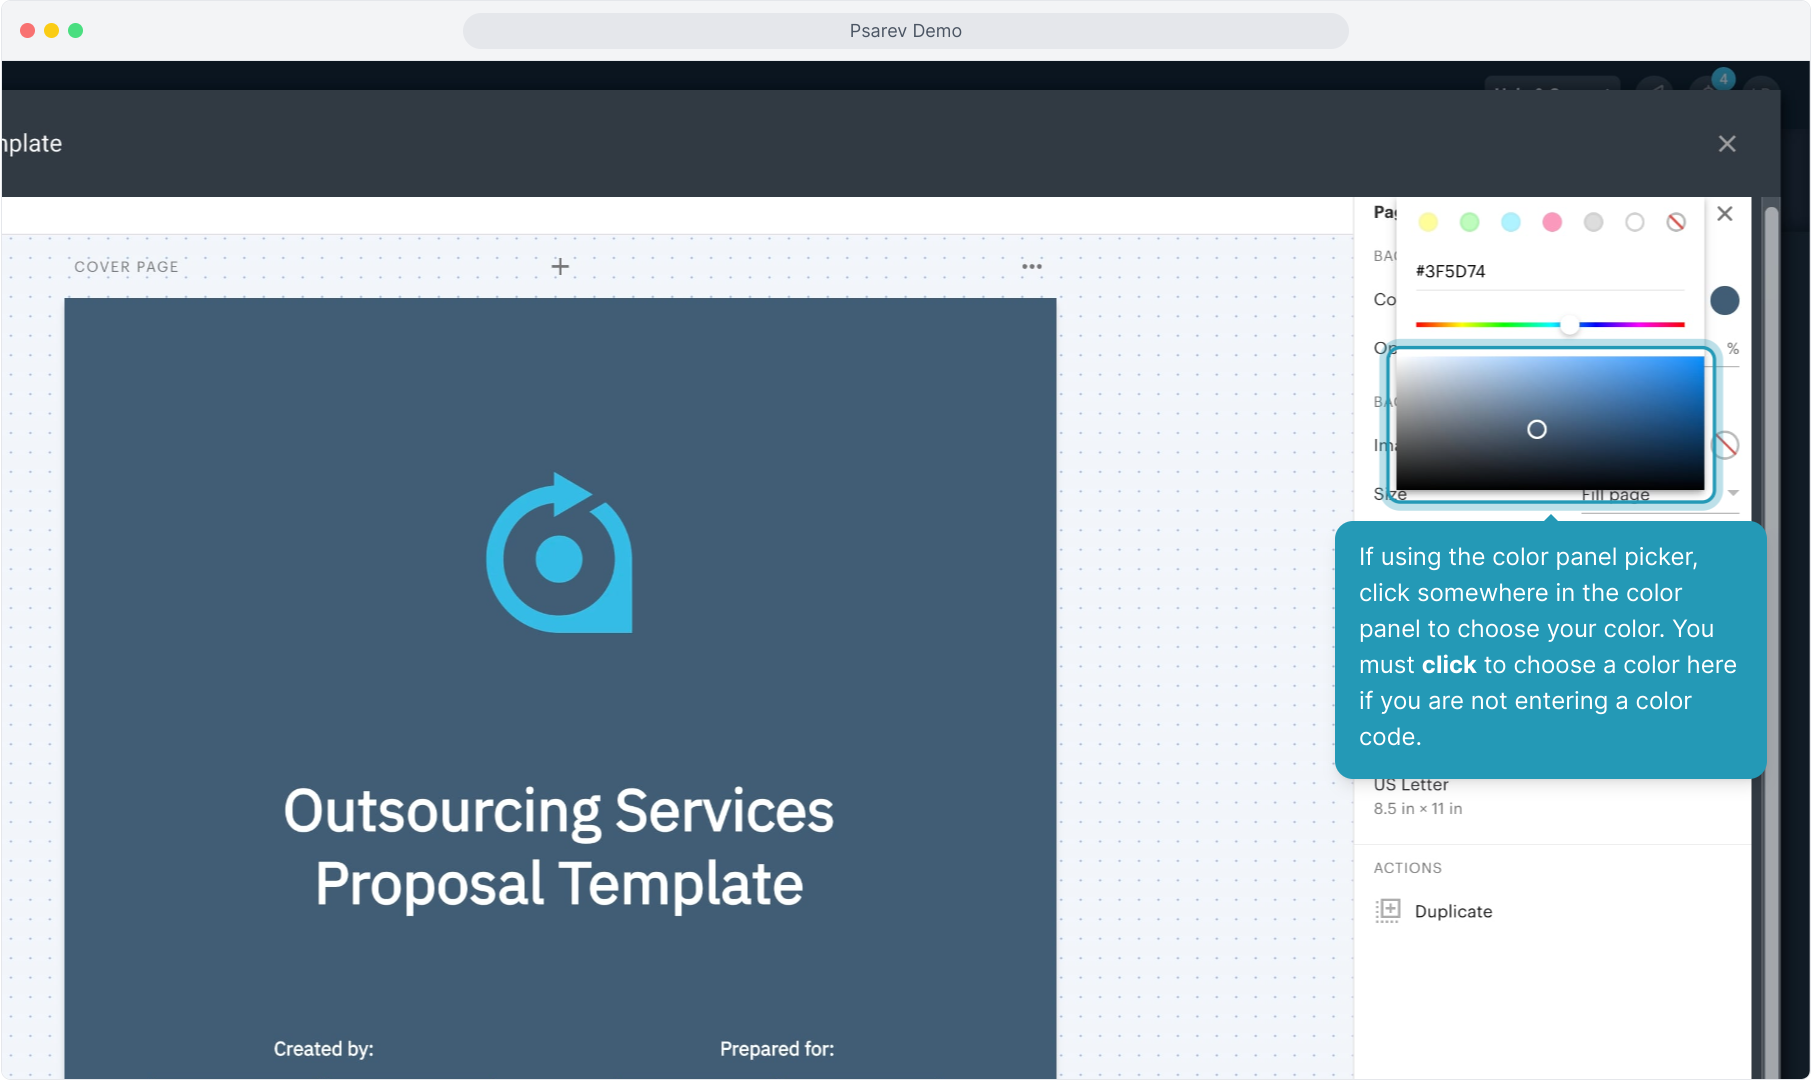Click the hex code field #3F5D74
The height and width of the screenshot is (1080, 1812).
pos(1548,271)
